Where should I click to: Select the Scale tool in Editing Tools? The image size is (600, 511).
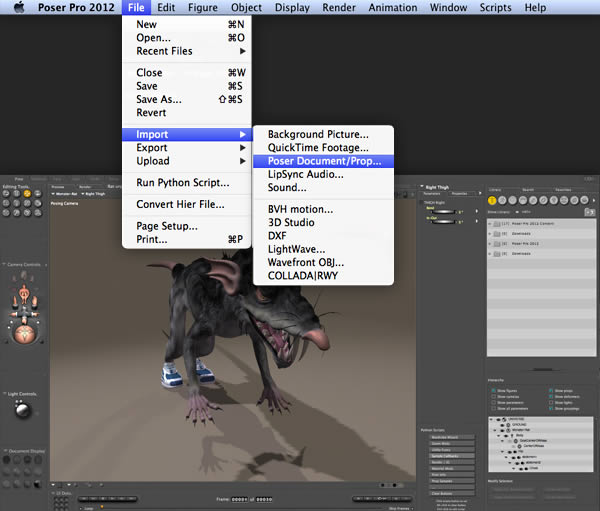click(x=6, y=203)
